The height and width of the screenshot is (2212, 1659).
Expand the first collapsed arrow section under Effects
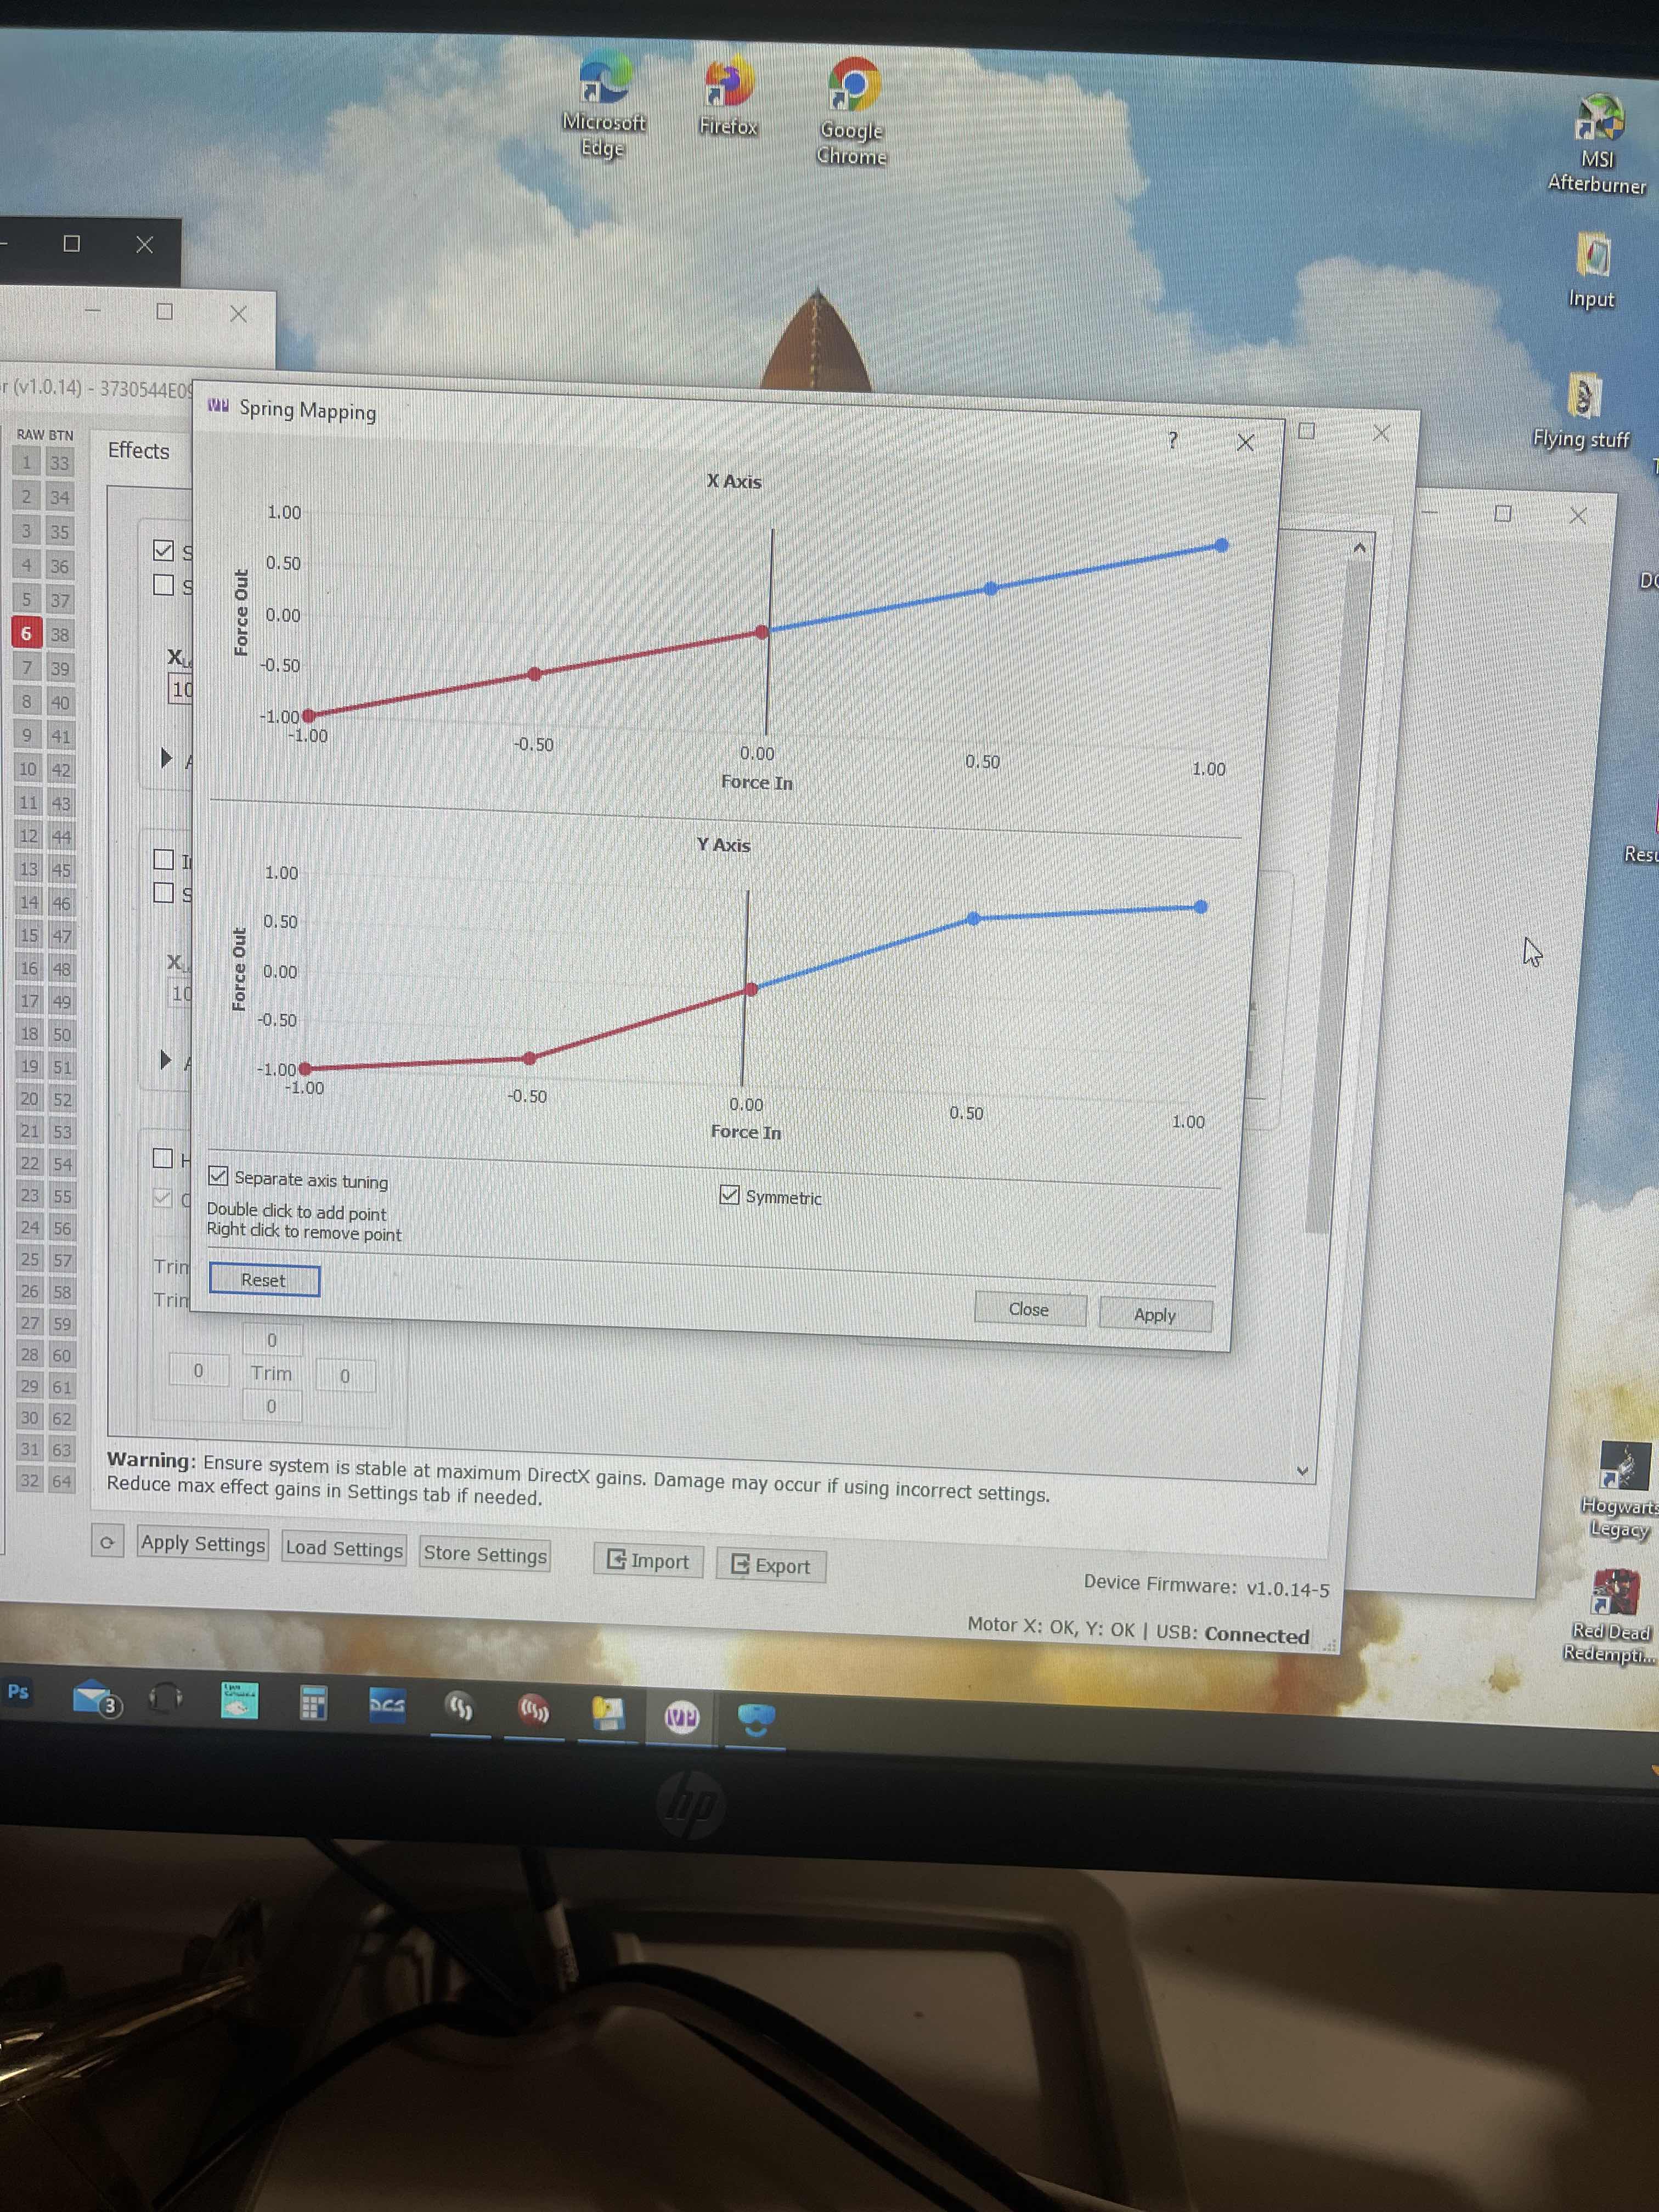coord(167,758)
